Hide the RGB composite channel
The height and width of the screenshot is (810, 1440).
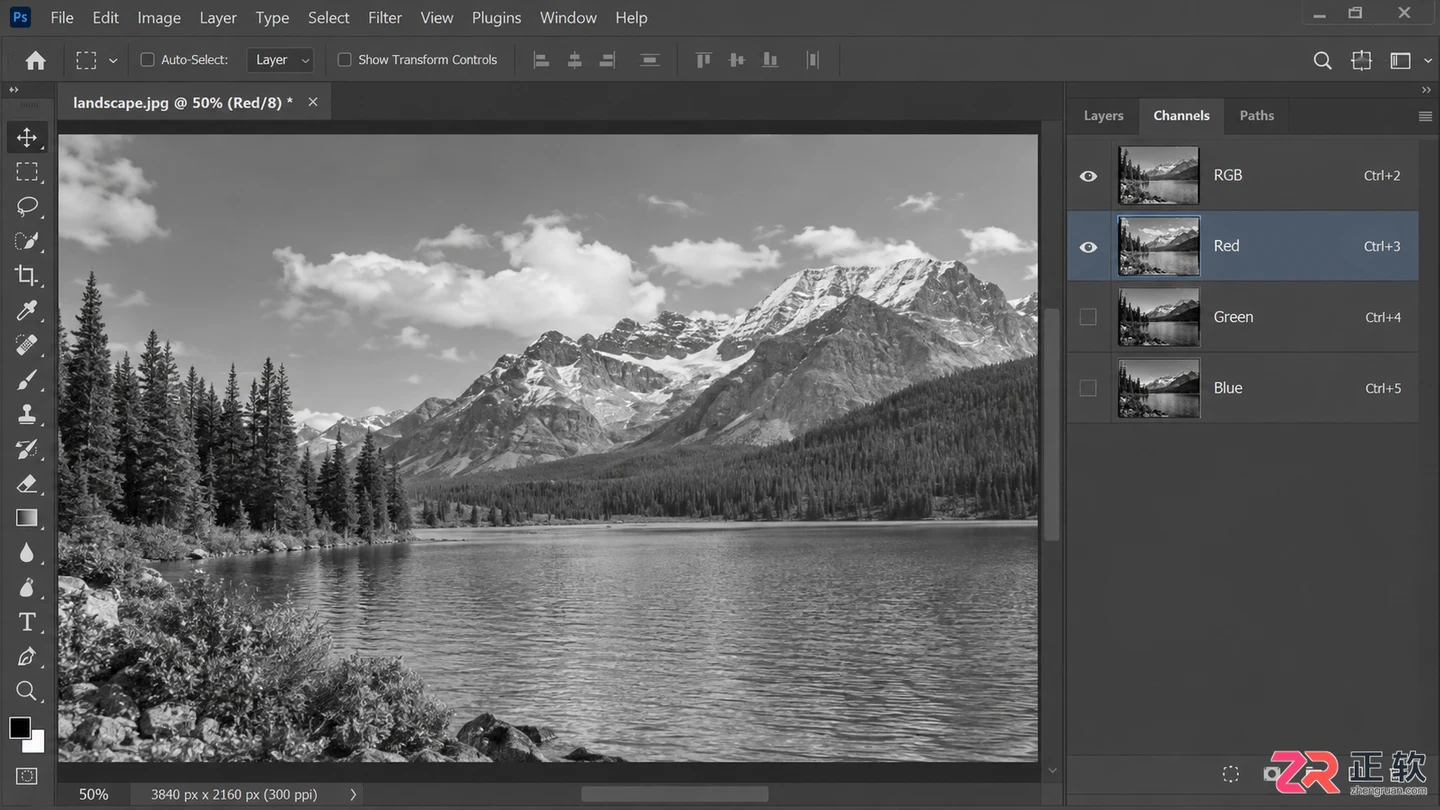click(1088, 176)
